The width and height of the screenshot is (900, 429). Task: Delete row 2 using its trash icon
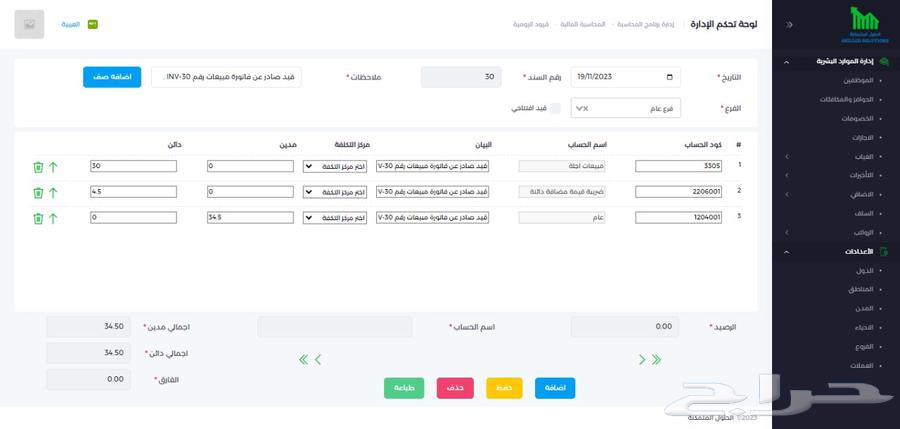(x=38, y=193)
